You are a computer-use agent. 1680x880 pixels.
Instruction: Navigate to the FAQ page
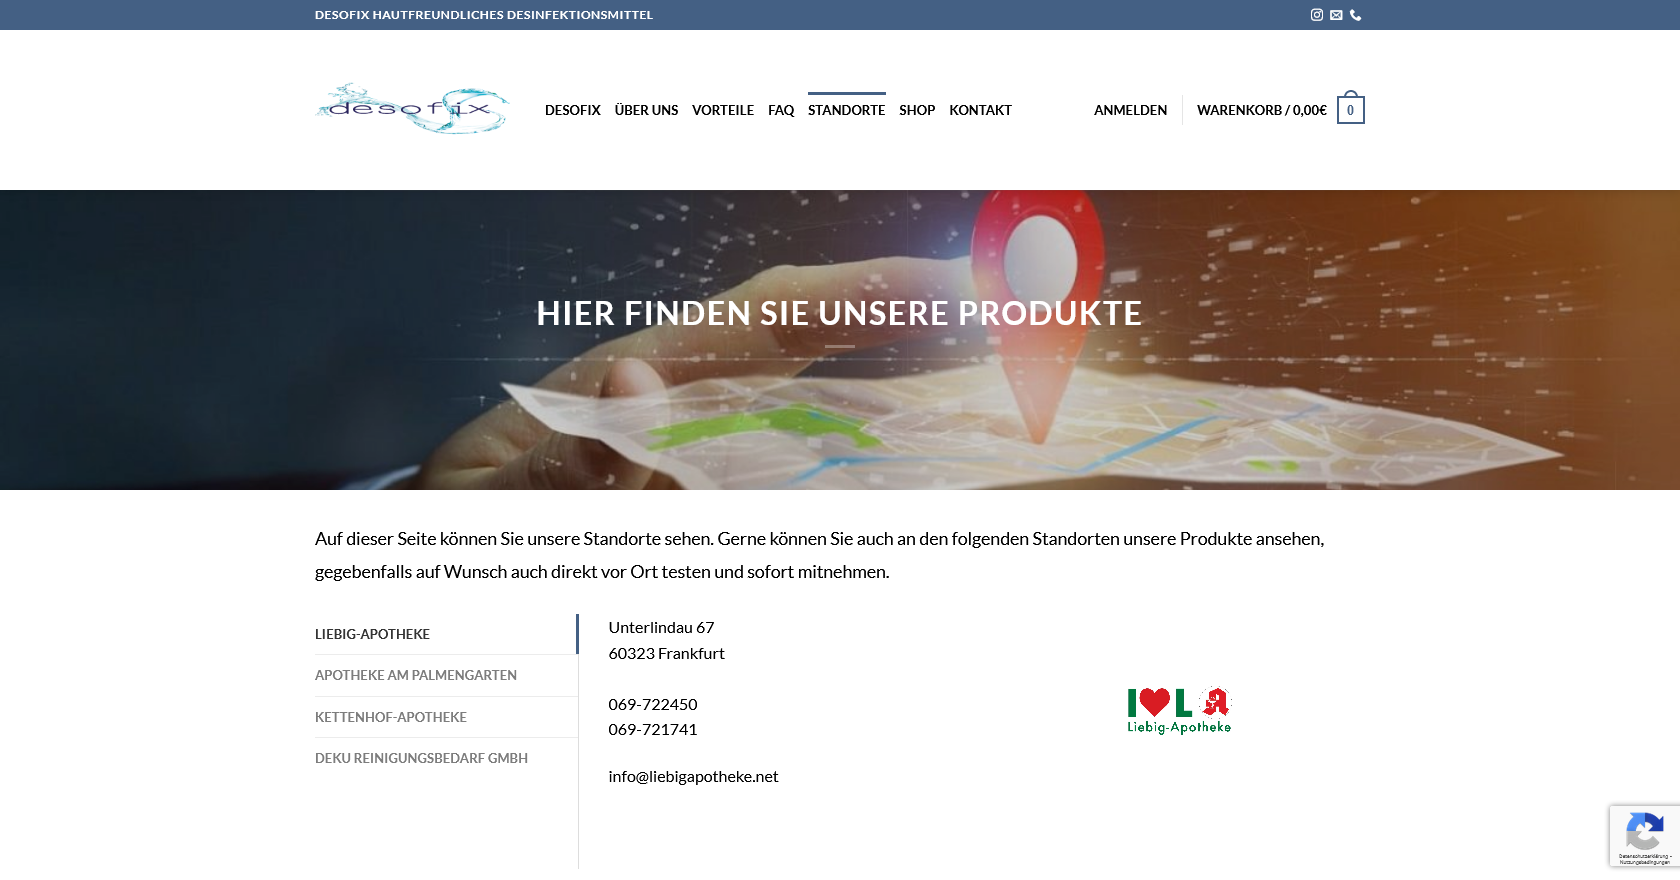(781, 110)
